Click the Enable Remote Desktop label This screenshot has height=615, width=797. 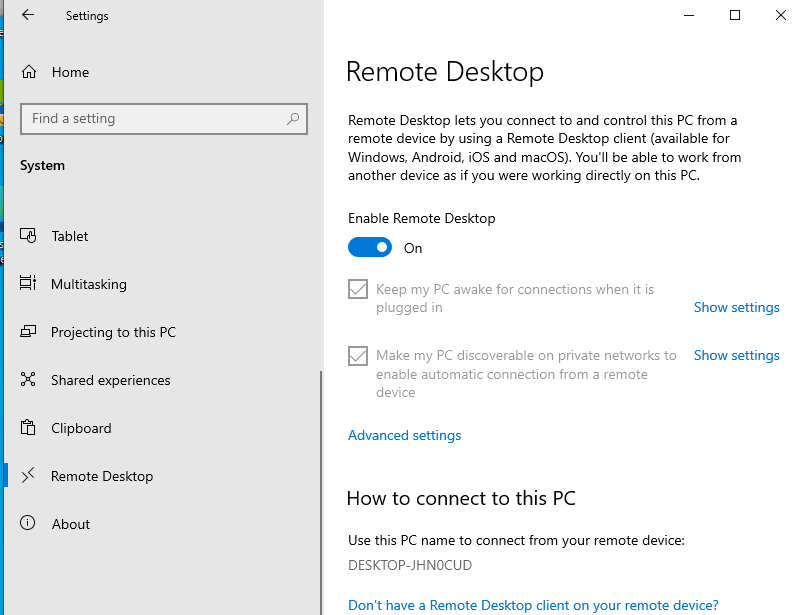coord(421,219)
